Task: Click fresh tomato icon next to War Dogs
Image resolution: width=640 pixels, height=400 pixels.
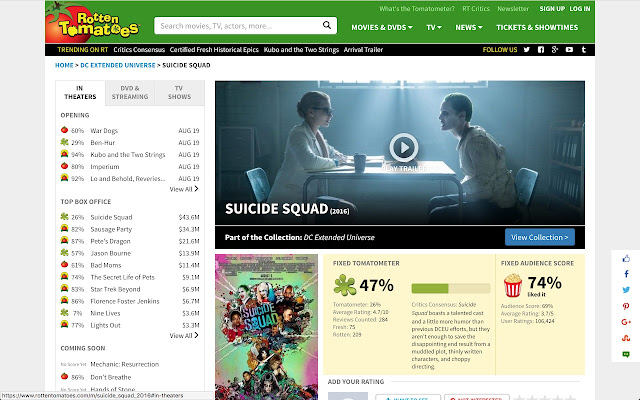Action: click(64, 130)
